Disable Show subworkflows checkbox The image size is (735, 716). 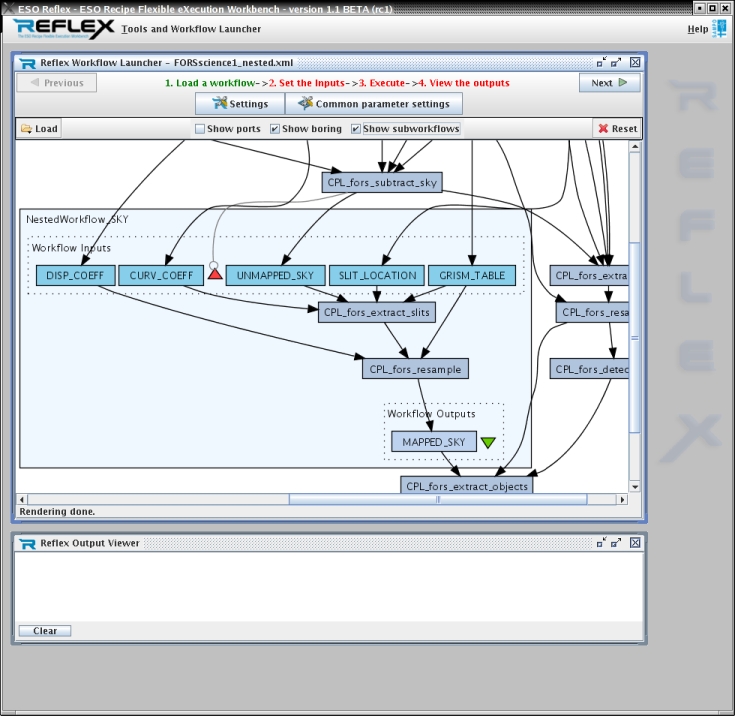(356, 129)
